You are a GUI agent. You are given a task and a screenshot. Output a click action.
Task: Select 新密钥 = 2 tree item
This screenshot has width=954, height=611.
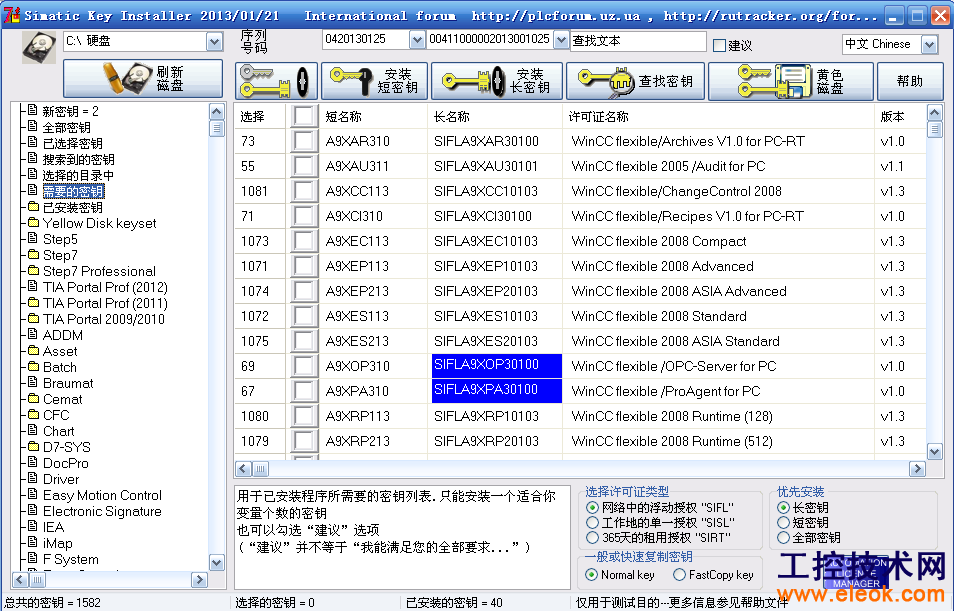(71, 111)
